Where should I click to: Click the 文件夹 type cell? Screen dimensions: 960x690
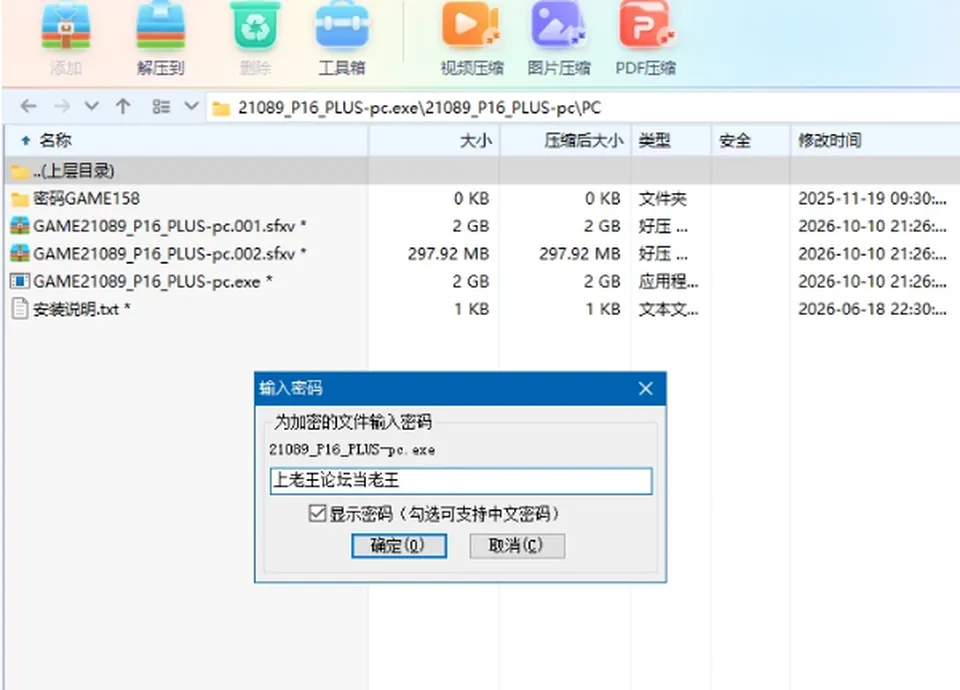662,198
